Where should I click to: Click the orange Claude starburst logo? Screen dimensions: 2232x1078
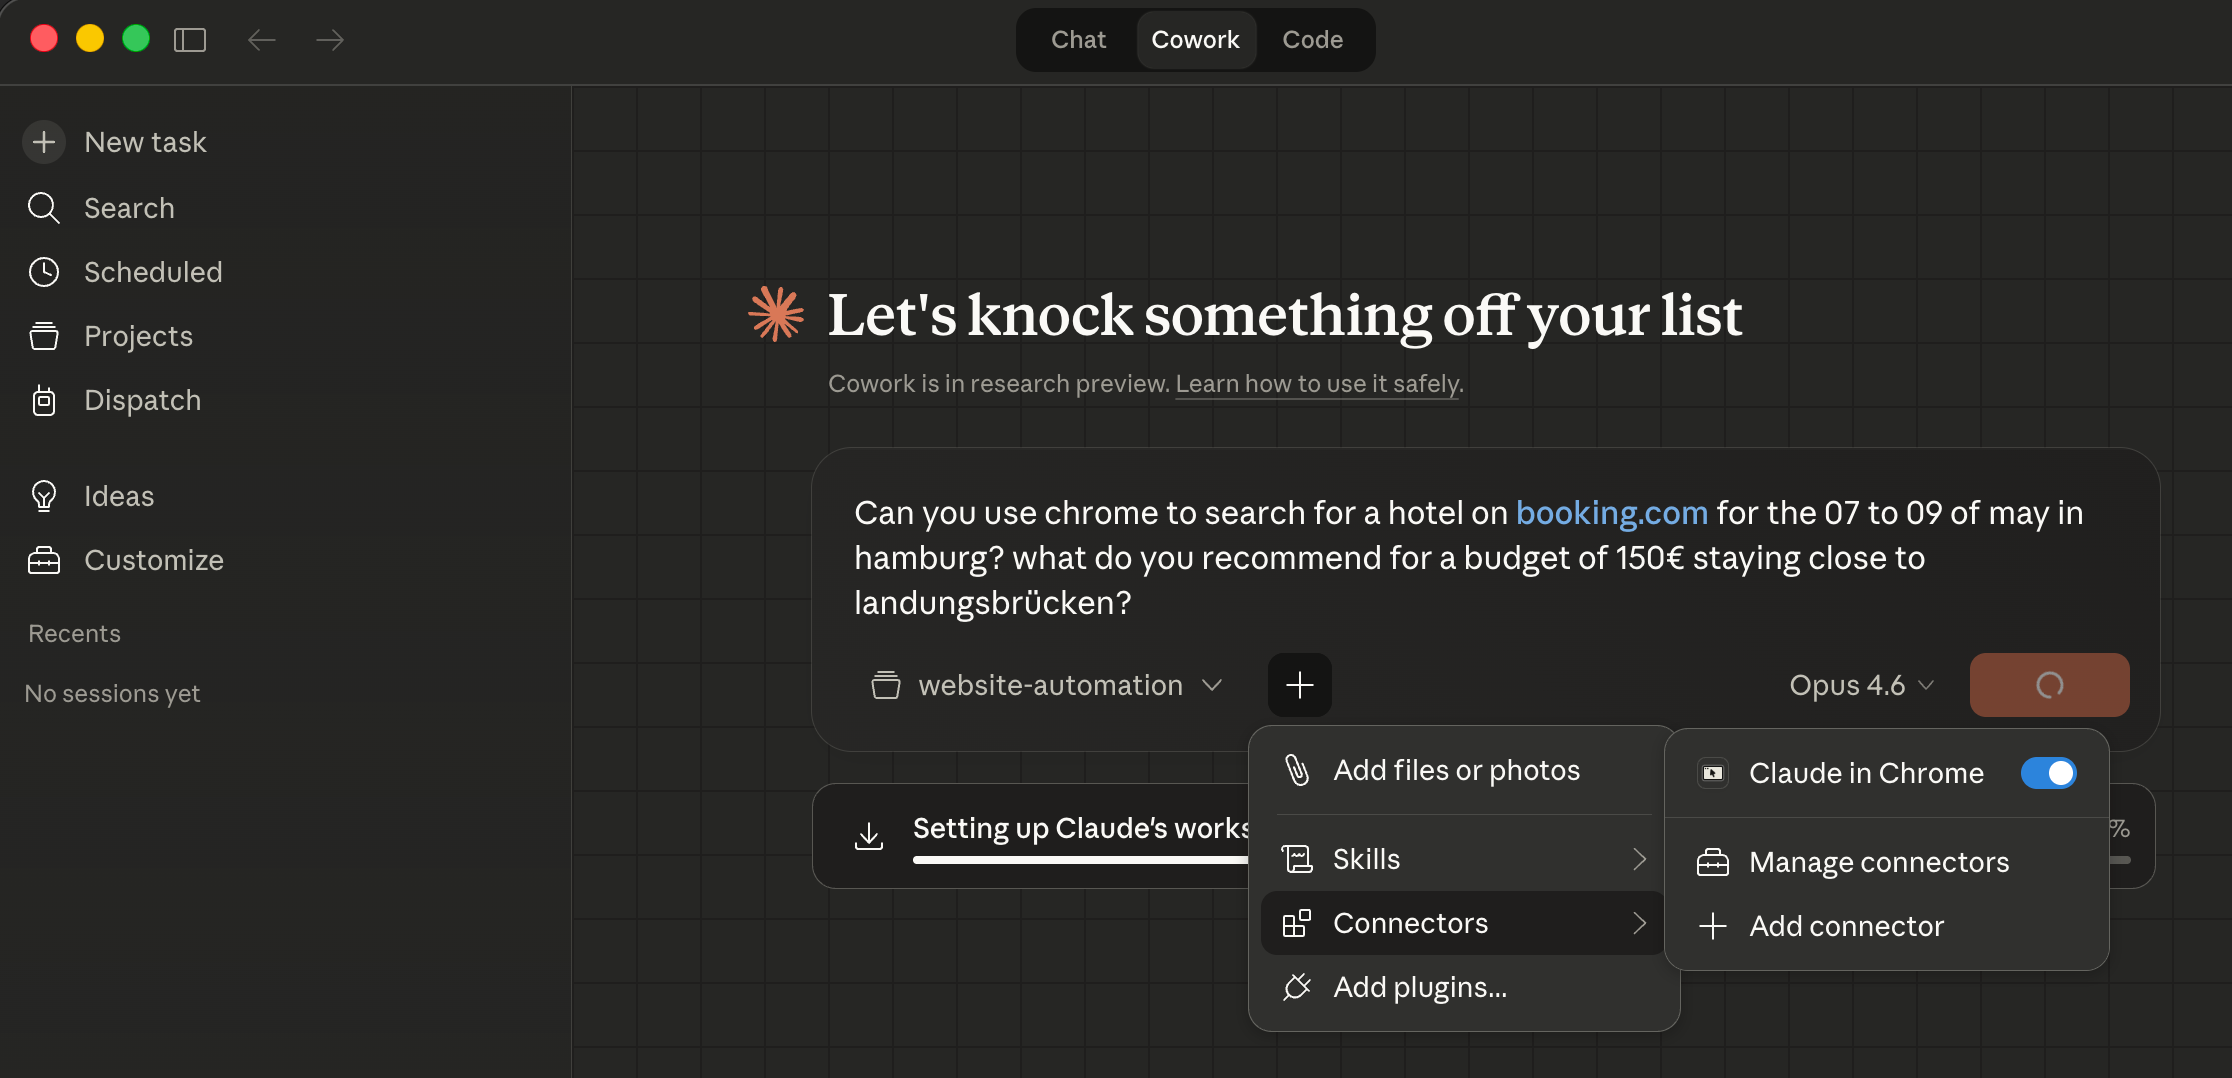tap(776, 314)
